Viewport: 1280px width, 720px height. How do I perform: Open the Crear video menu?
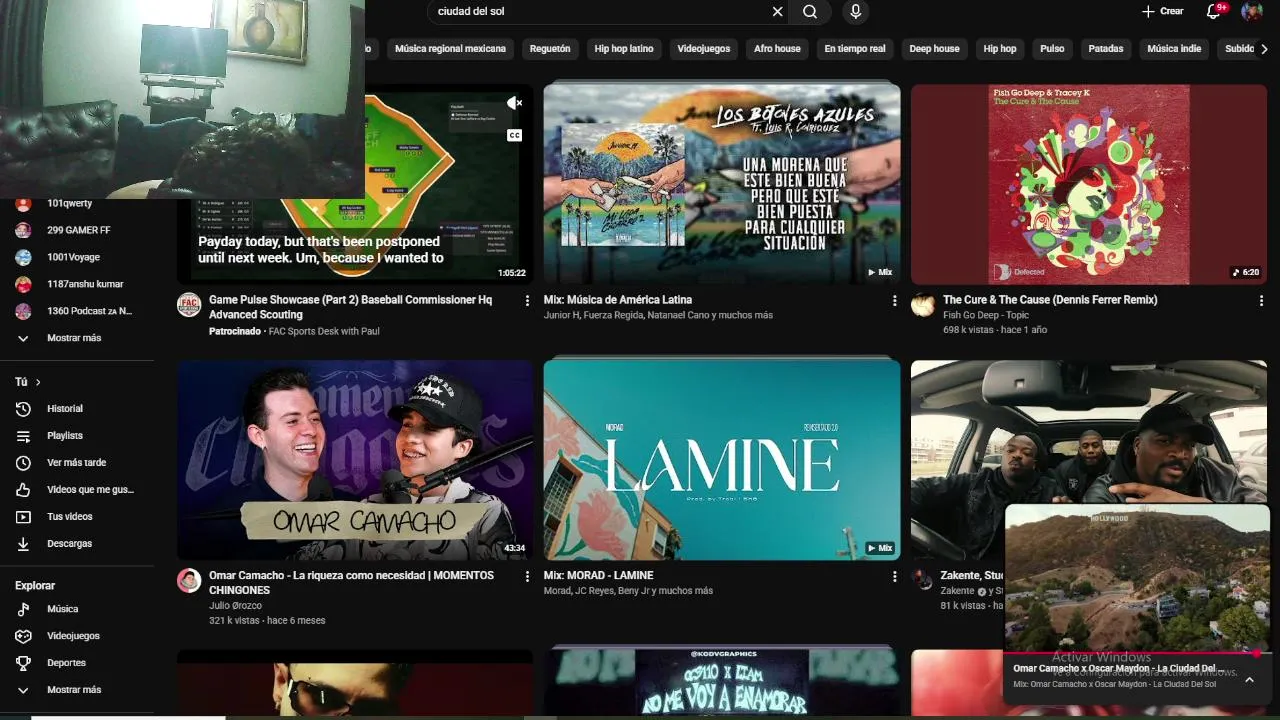[1163, 11]
